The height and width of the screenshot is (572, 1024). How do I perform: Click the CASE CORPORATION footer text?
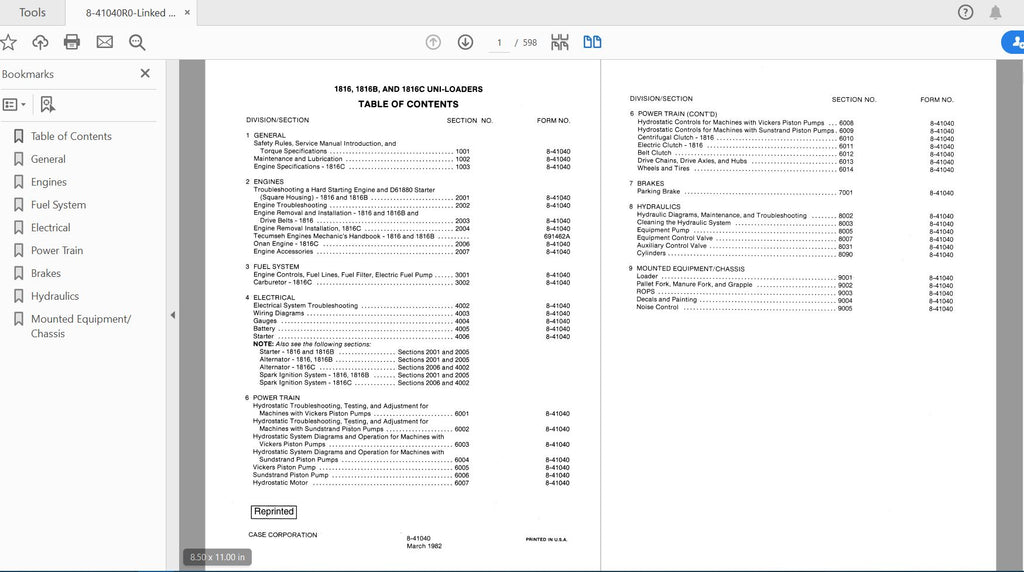pyautogui.click(x=283, y=535)
